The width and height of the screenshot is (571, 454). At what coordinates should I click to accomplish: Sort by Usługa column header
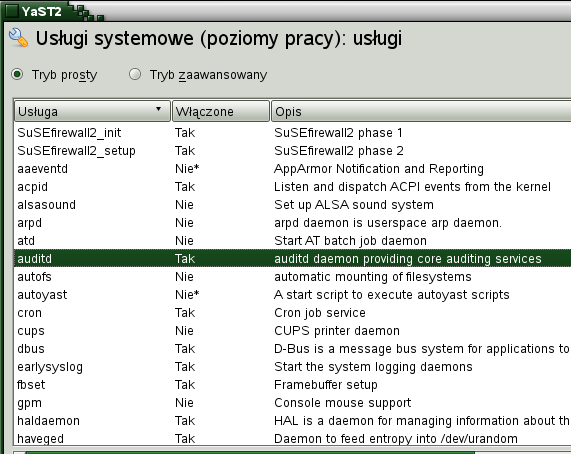coord(92,111)
